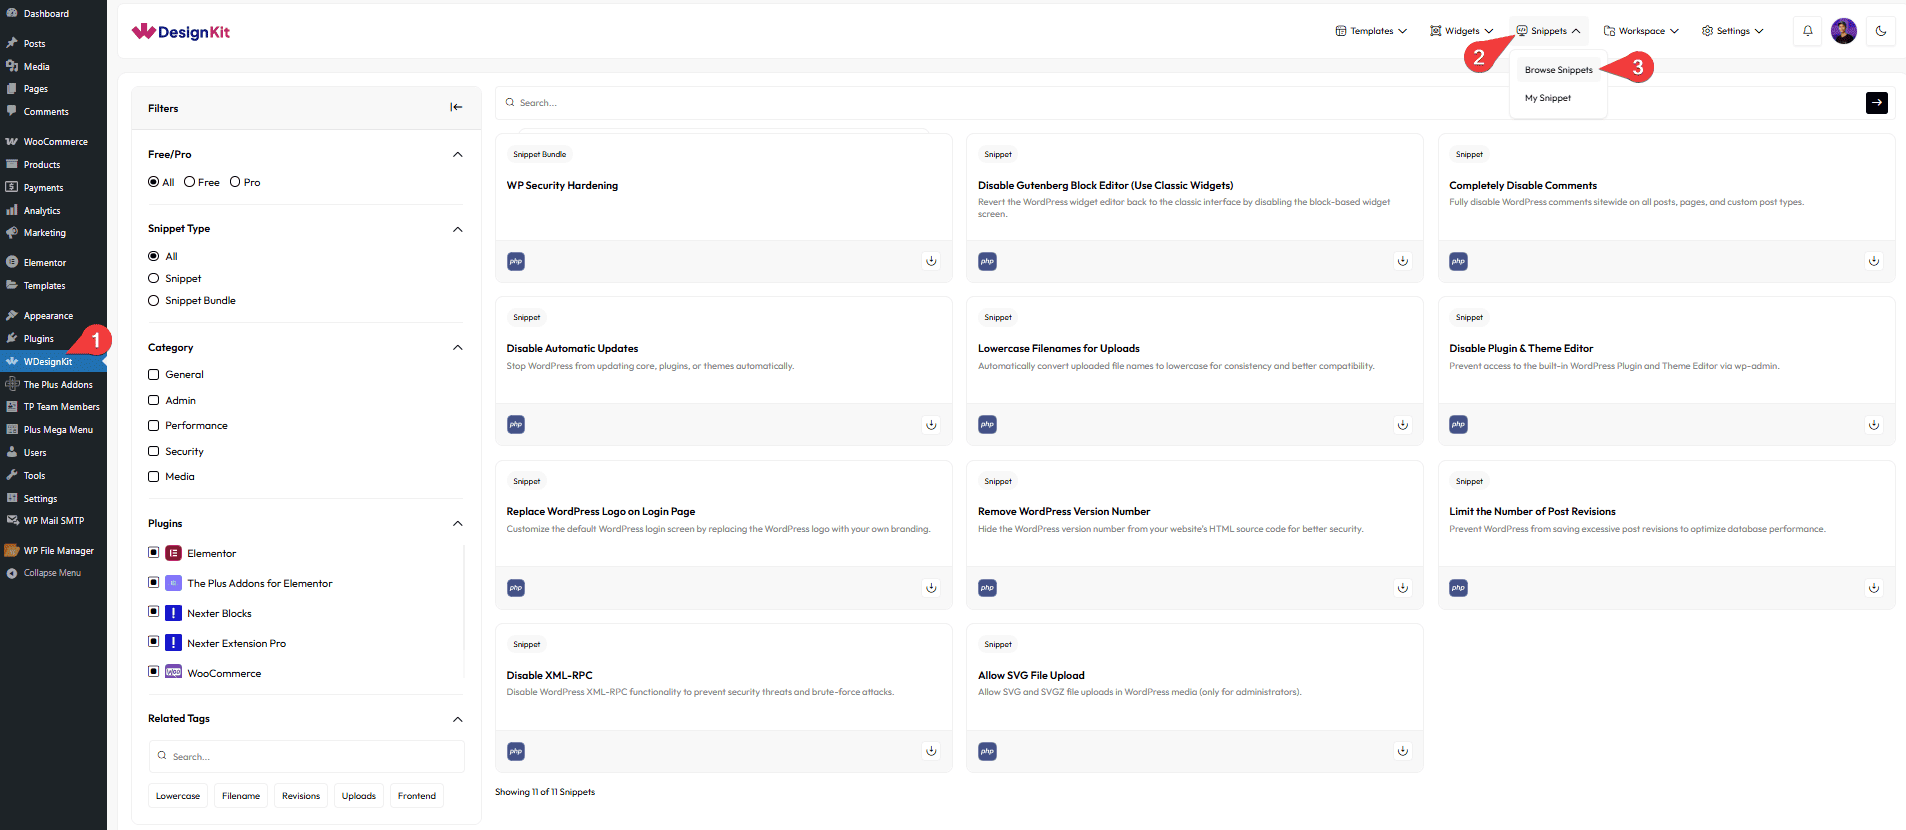Choose Browse Snippets from menu

point(1558,70)
